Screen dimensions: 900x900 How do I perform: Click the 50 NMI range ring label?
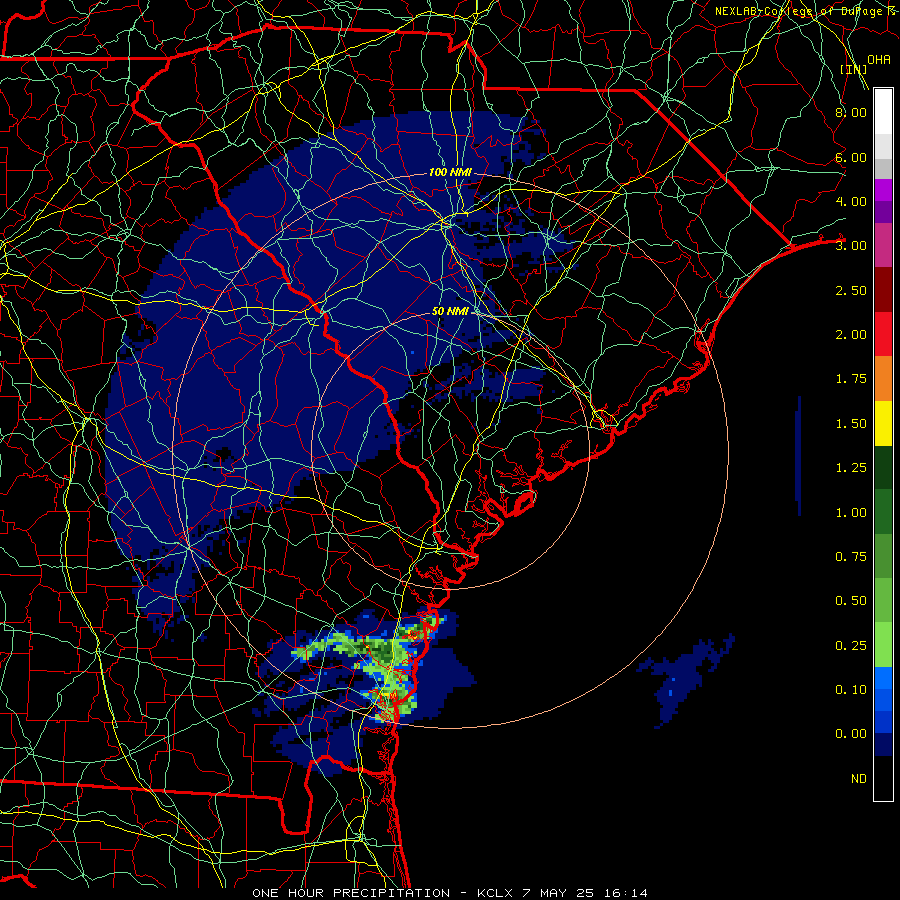pos(450,311)
